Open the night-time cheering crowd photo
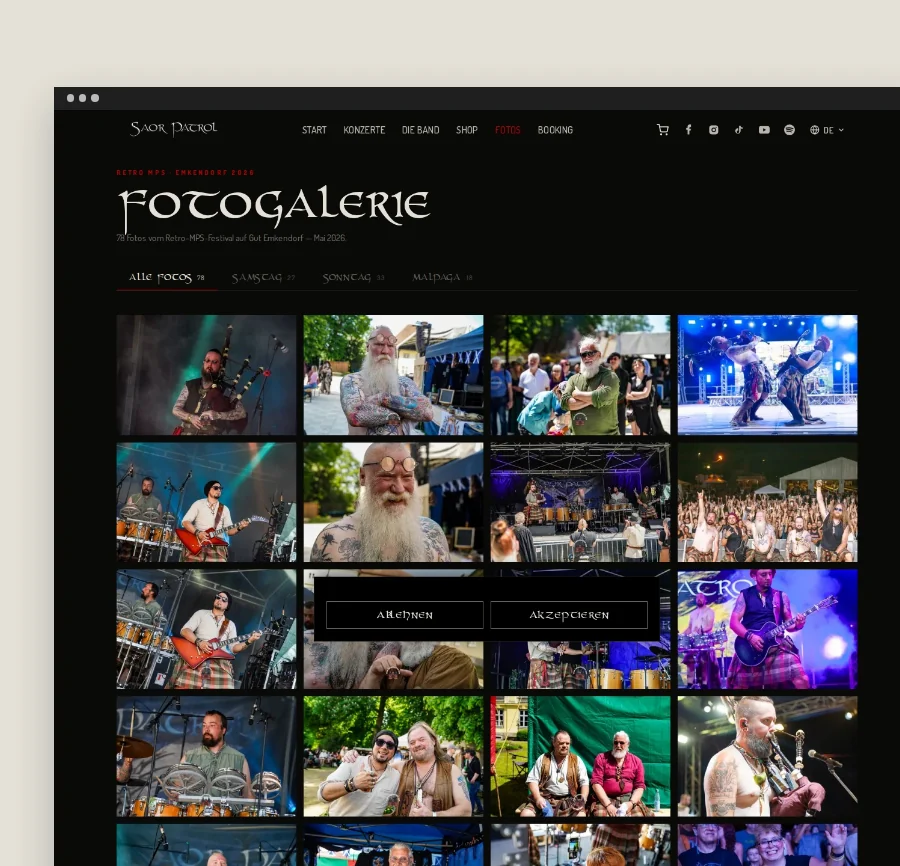This screenshot has width=900, height=866. point(767,502)
